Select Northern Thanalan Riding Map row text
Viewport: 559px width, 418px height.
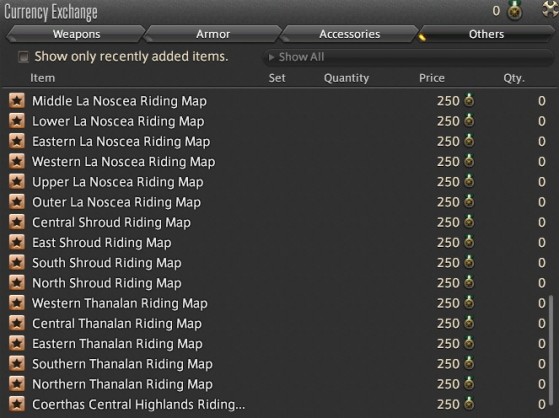point(122,384)
